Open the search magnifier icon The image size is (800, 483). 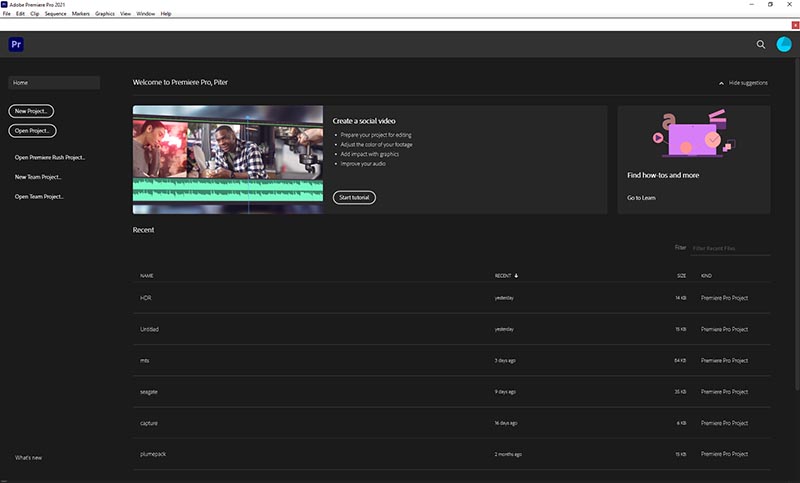click(x=761, y=44)
